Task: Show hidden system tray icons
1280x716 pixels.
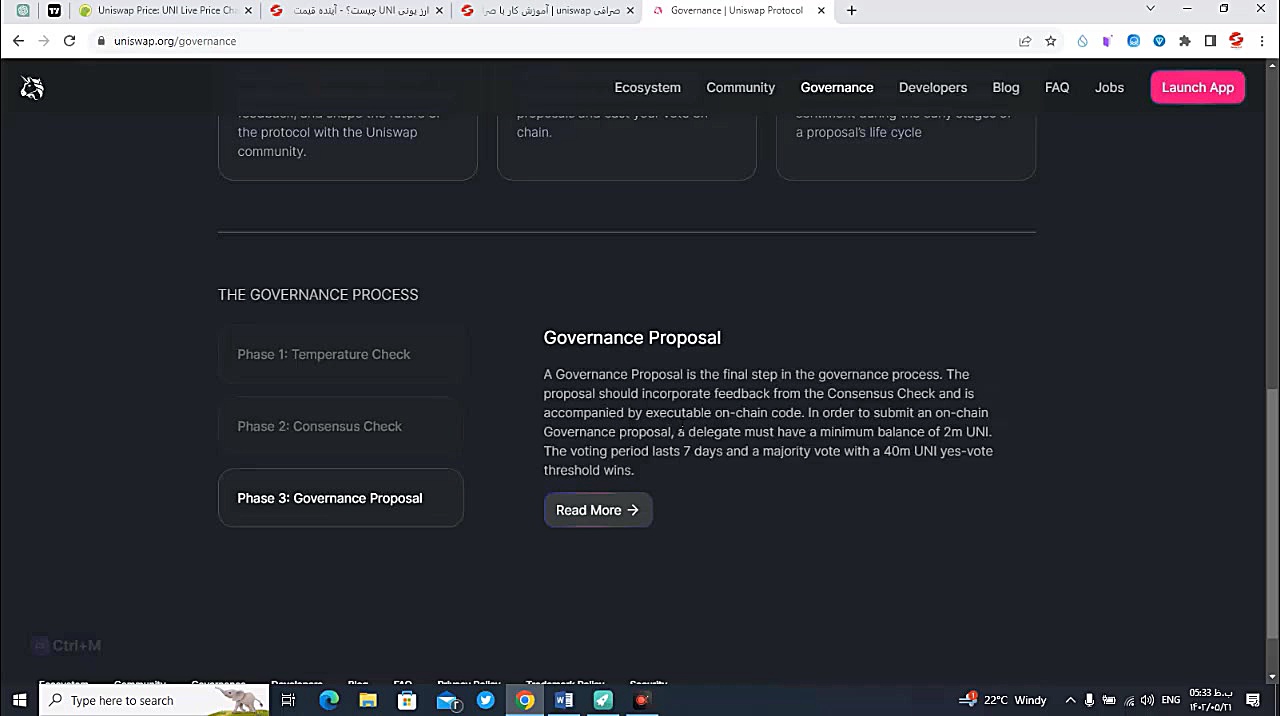Action: 1070,700
